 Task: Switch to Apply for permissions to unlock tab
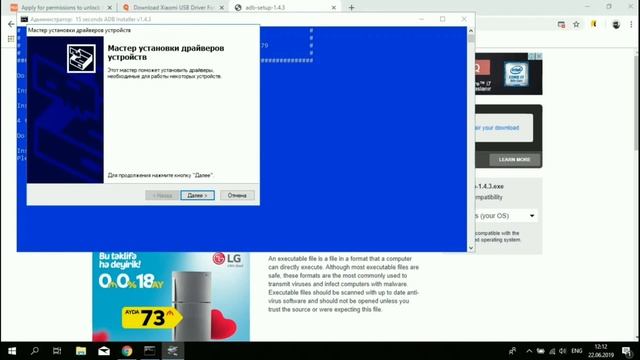point(60,7)
